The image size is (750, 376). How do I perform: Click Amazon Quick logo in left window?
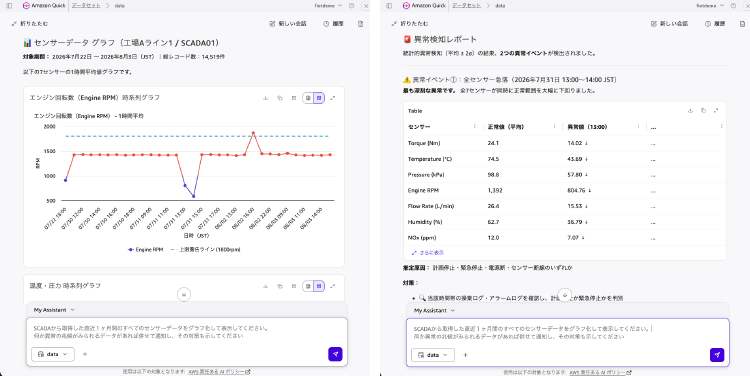45,6
